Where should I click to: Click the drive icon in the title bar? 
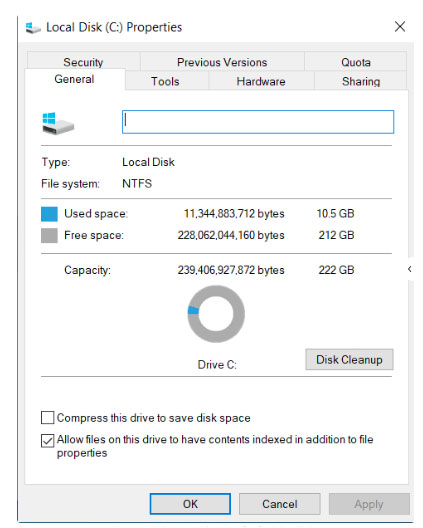(33, 28)
